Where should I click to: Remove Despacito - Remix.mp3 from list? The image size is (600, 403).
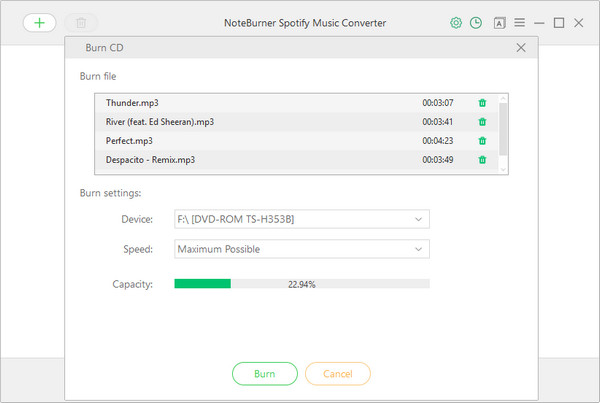pos(482,160)
